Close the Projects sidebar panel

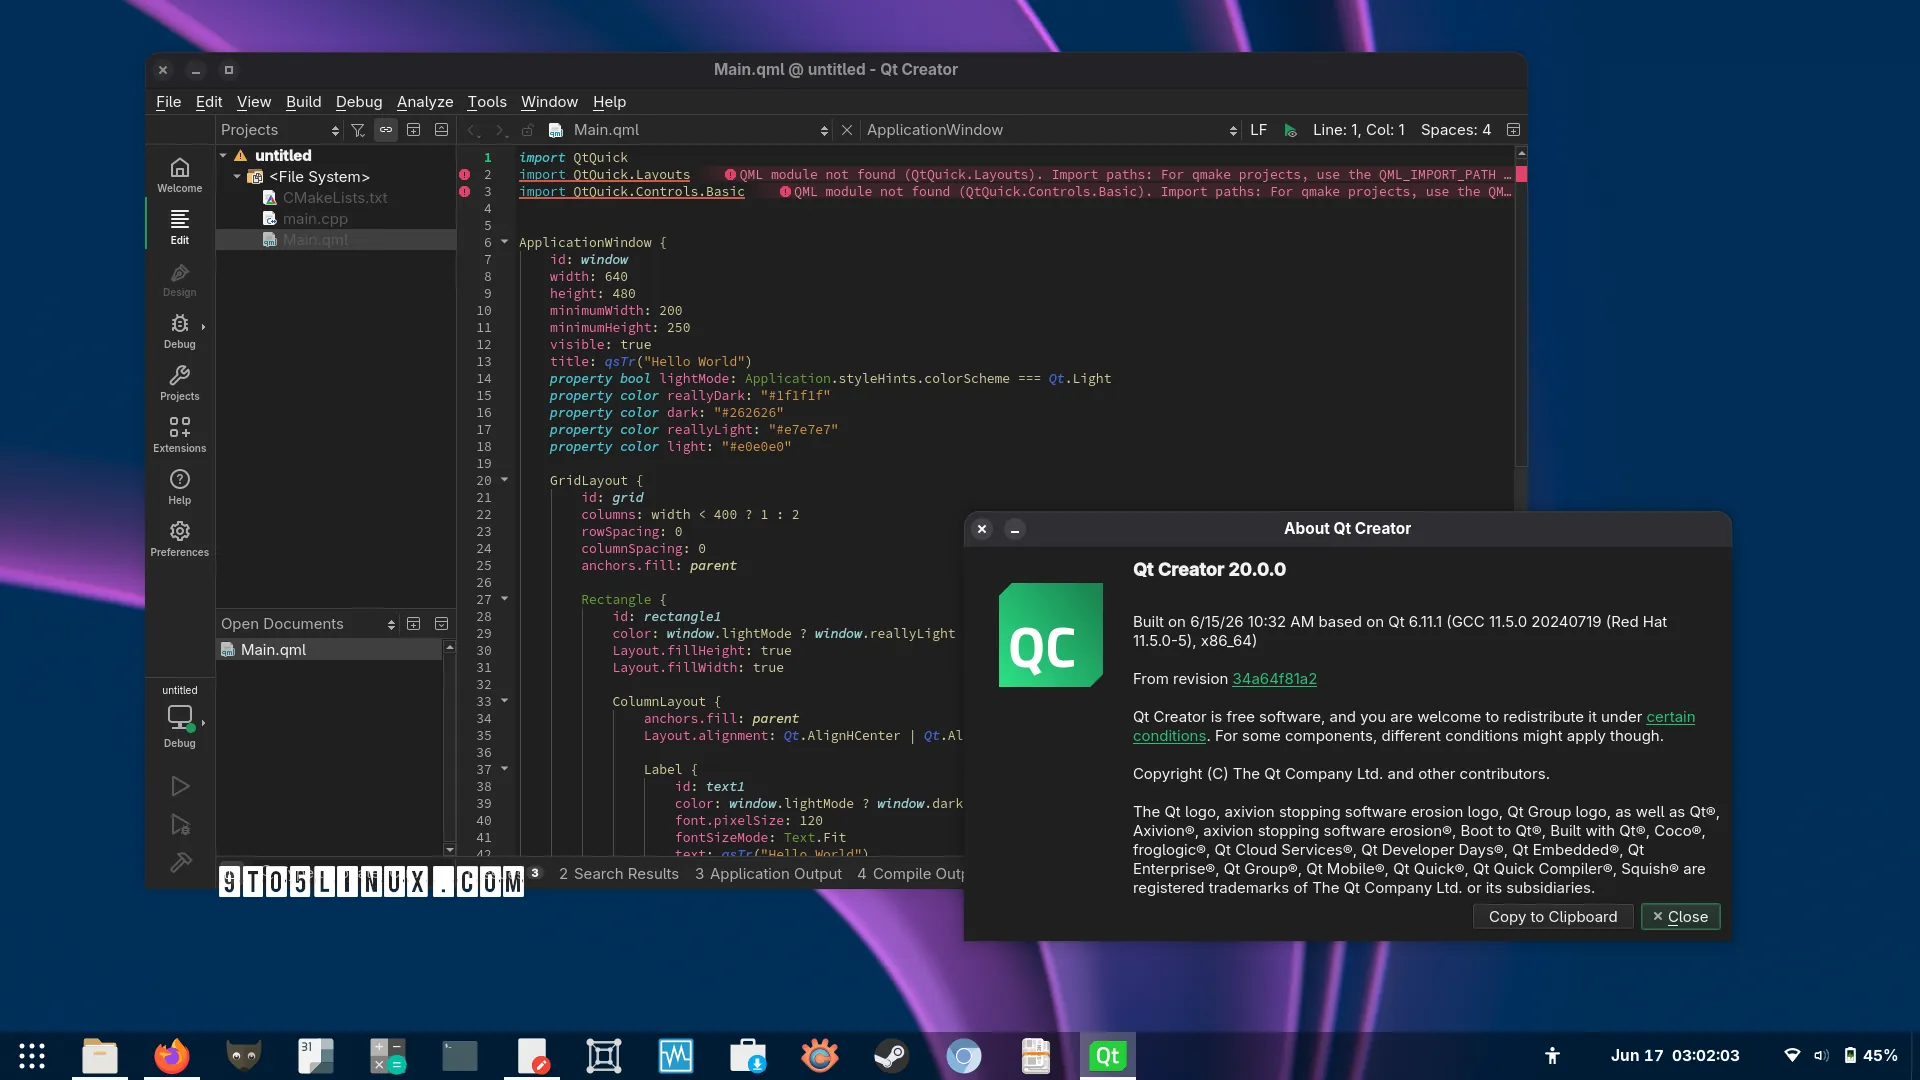point(441,130)
